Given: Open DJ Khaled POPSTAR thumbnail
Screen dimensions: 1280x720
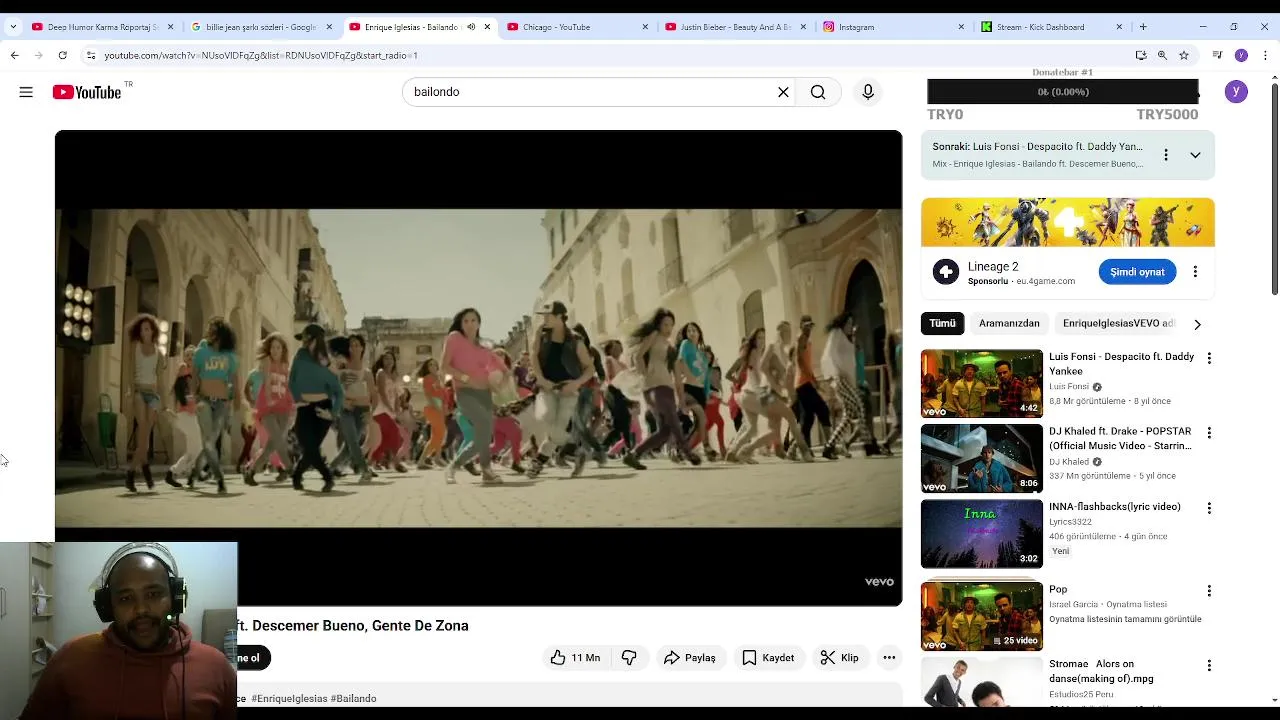Looking at the screenshot, I should pyautogui.click(x=981, y=458).
